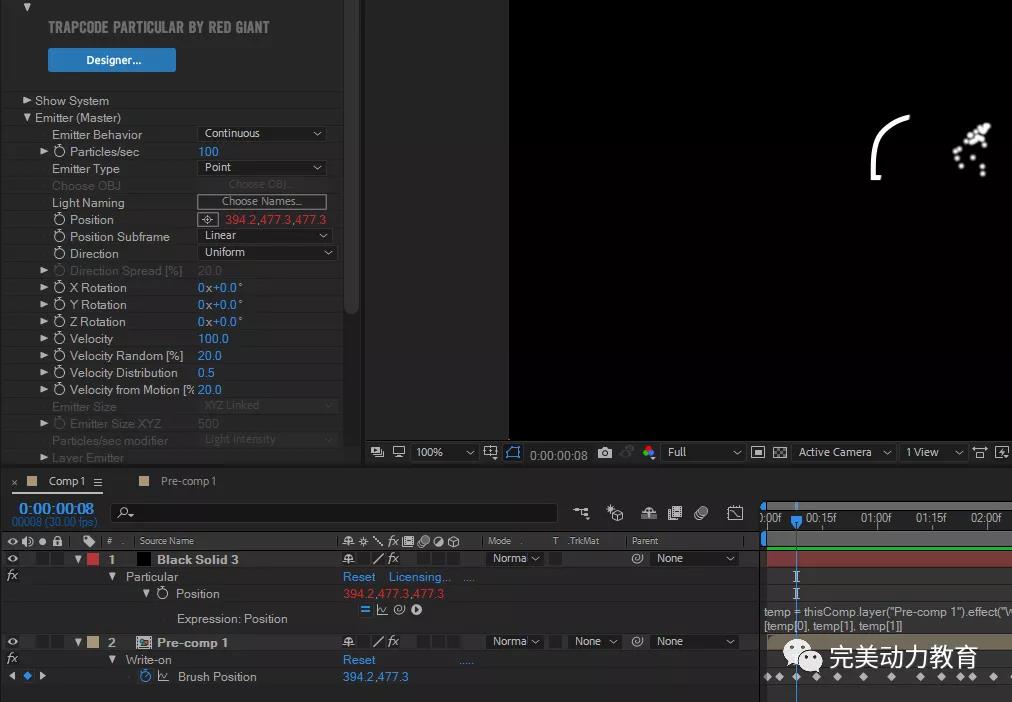Viewport: 1012px width, 702px height.
Task: Hide the Black Solid 3 layer
Action: click(13, 559)
